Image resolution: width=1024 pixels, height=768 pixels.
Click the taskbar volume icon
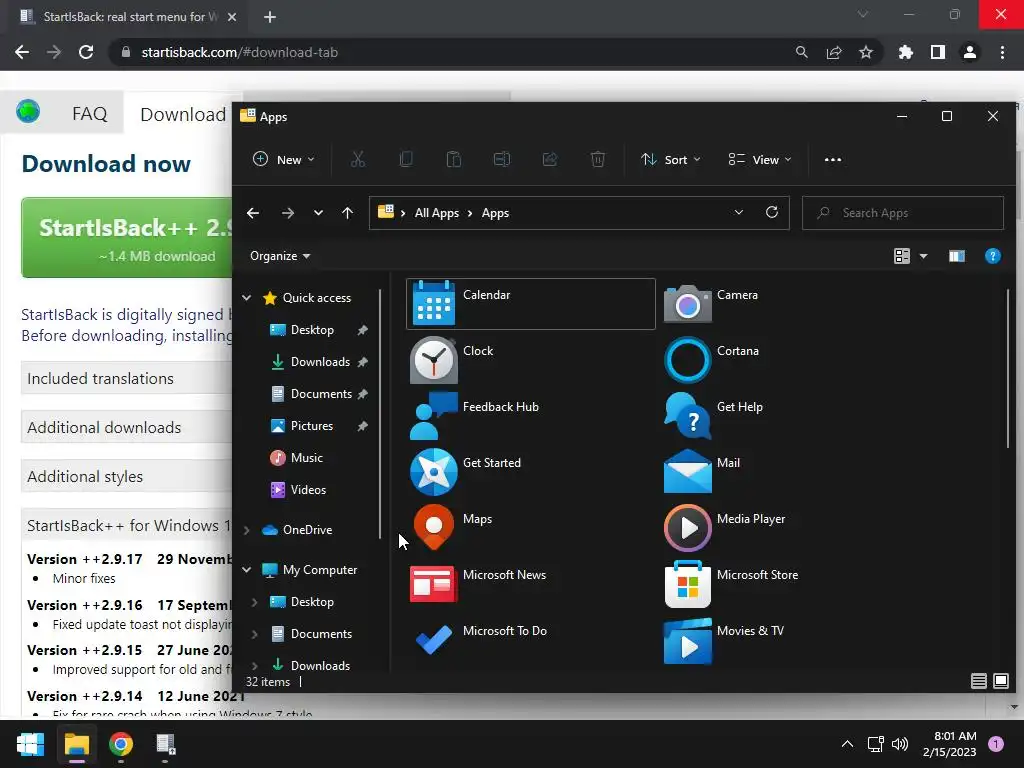900,744
